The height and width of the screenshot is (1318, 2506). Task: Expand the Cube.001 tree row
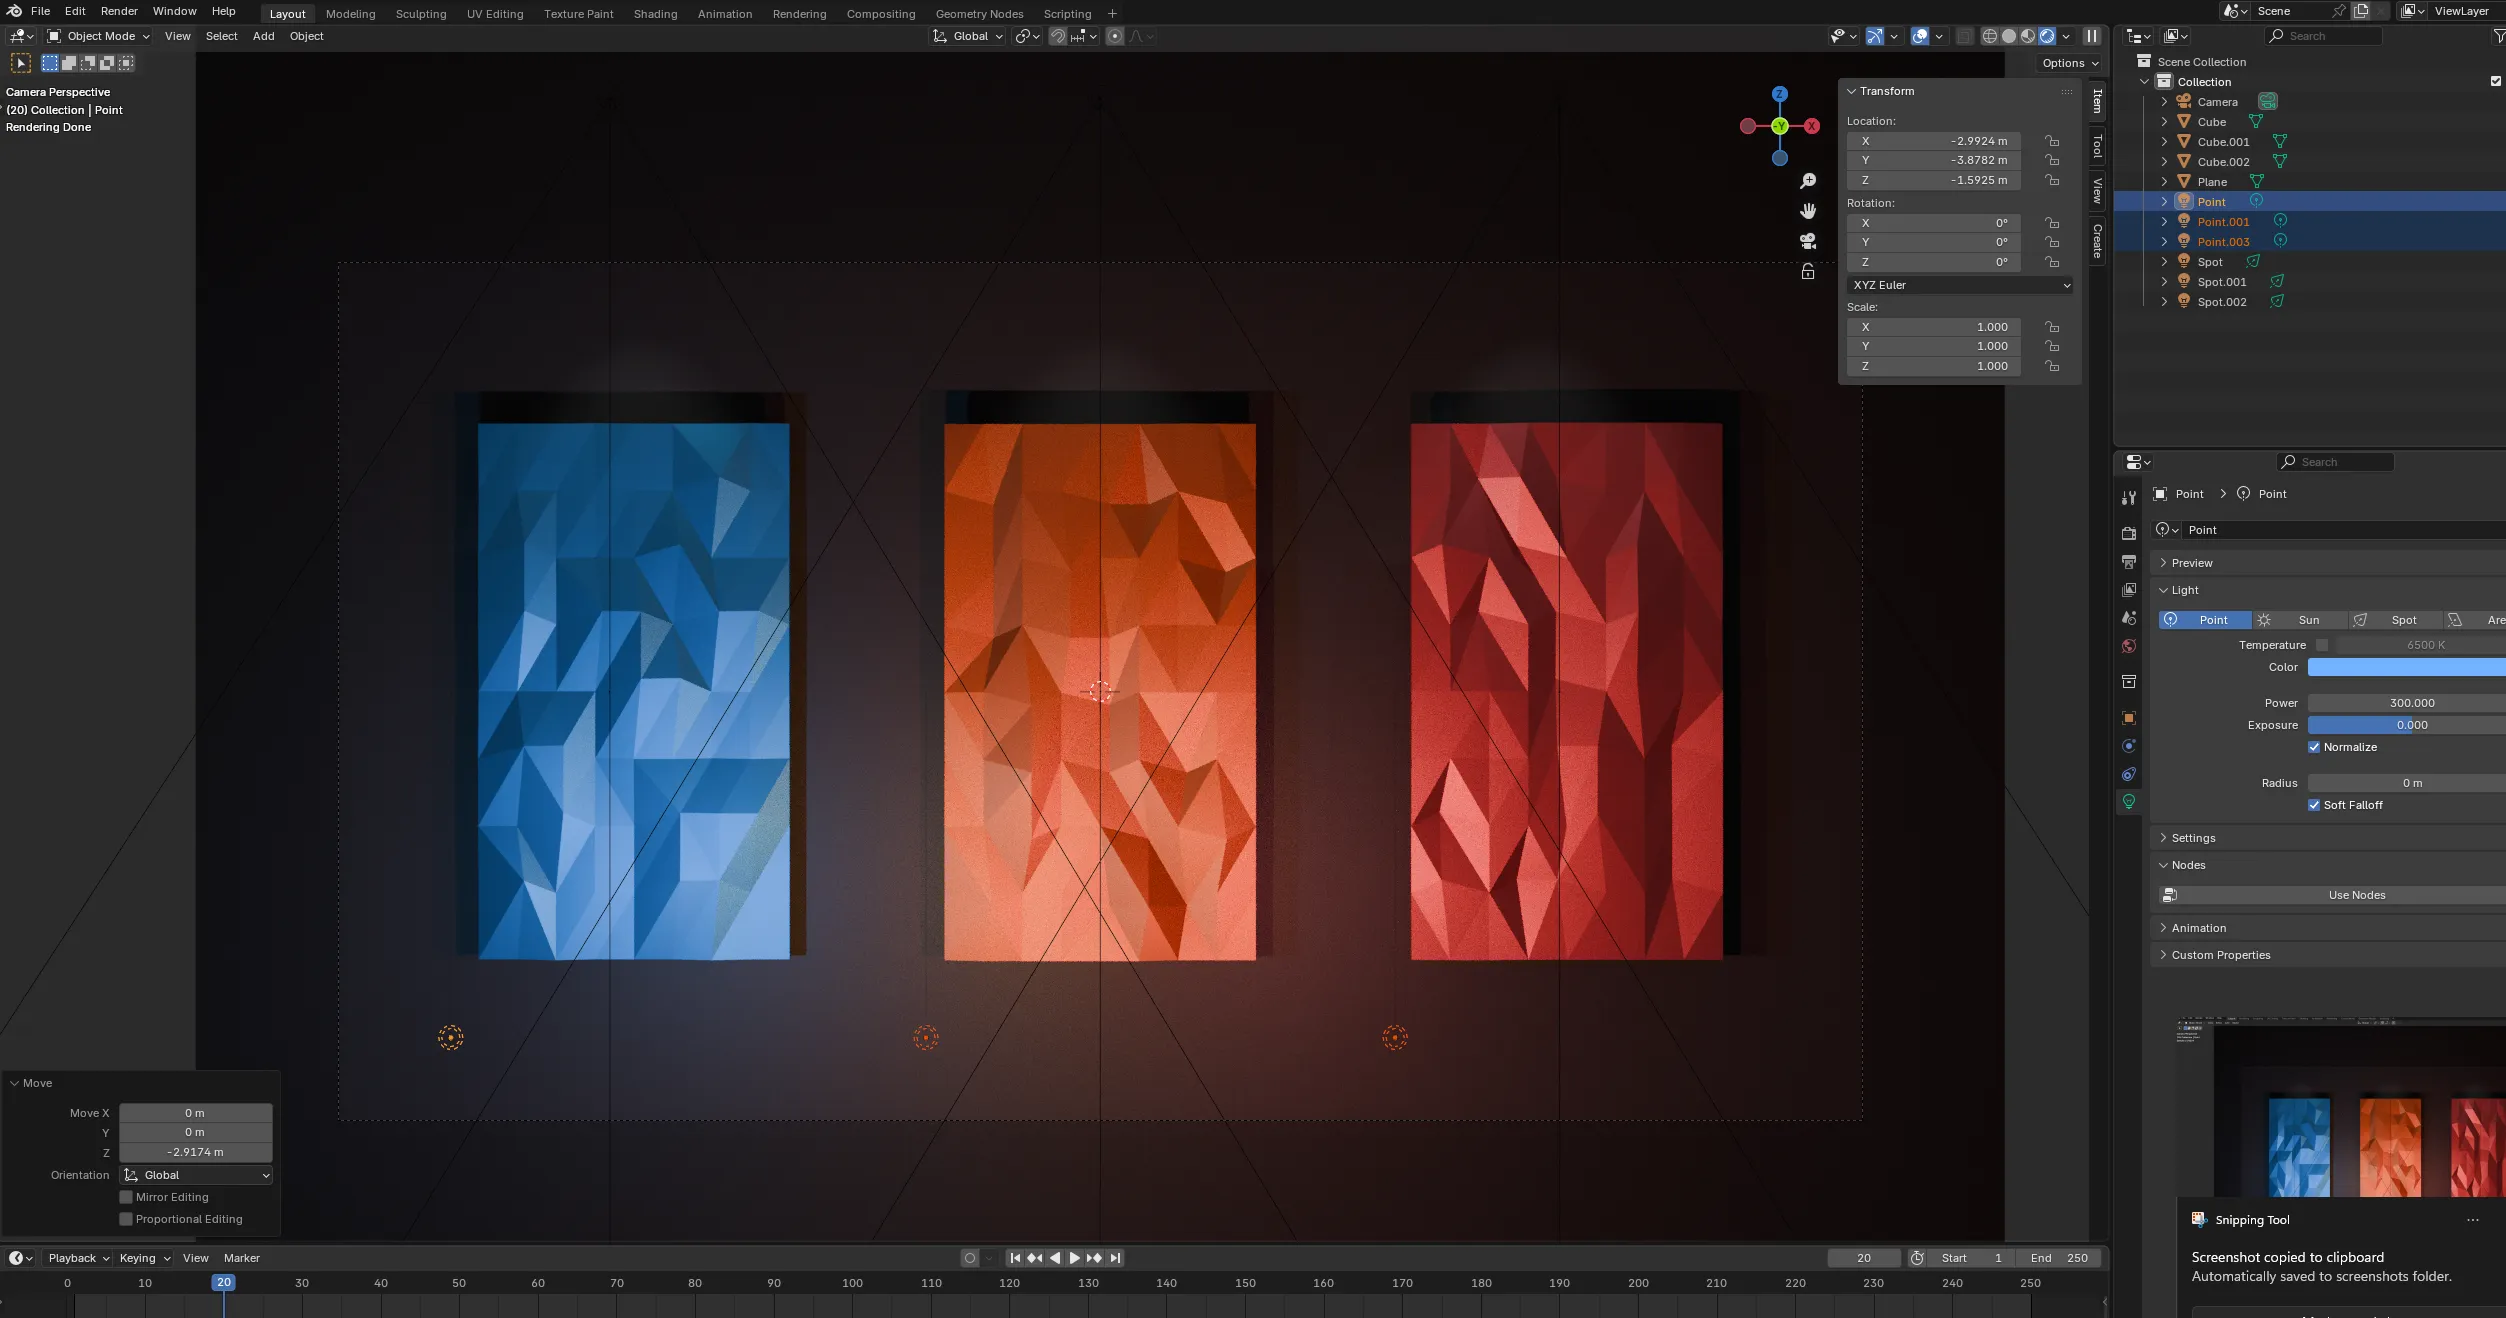pyautogui.click(x=2164, y=142)
